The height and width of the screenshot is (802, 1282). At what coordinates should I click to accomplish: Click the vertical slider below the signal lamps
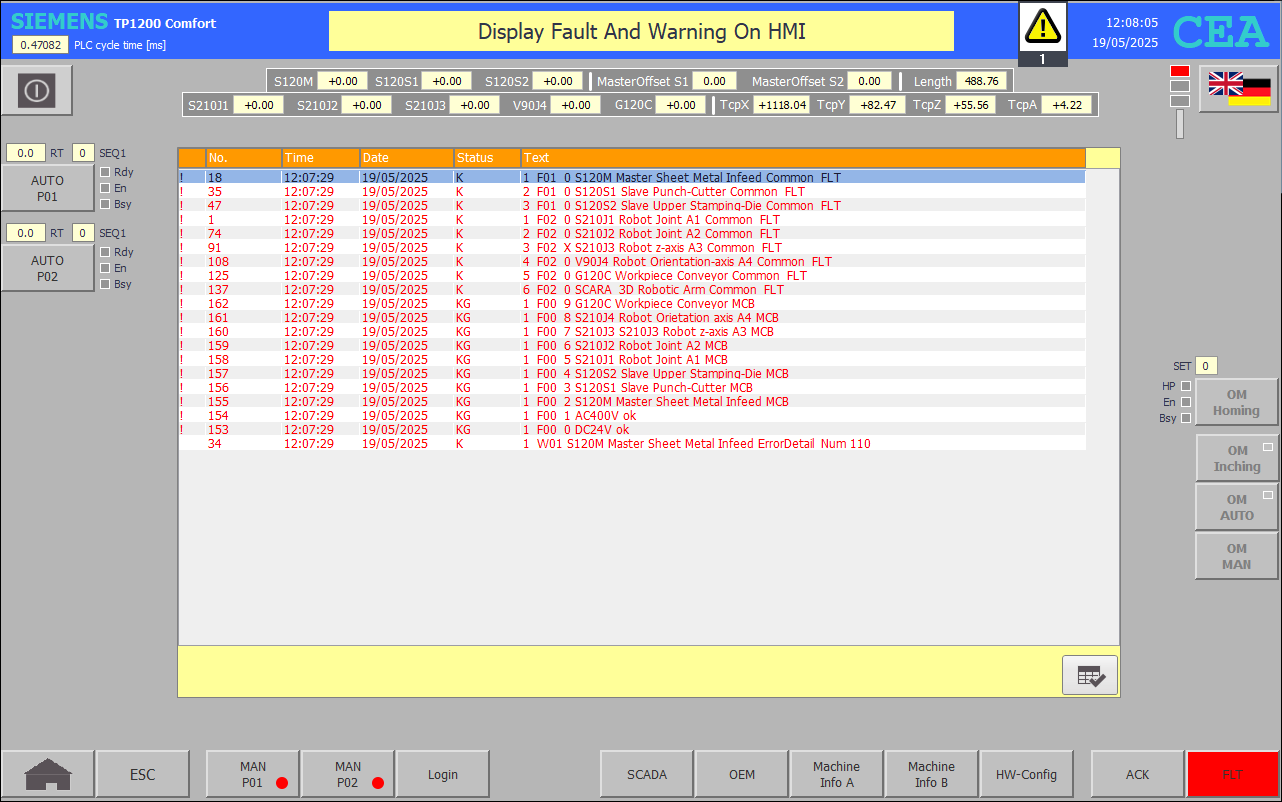tap(1179, 124)
